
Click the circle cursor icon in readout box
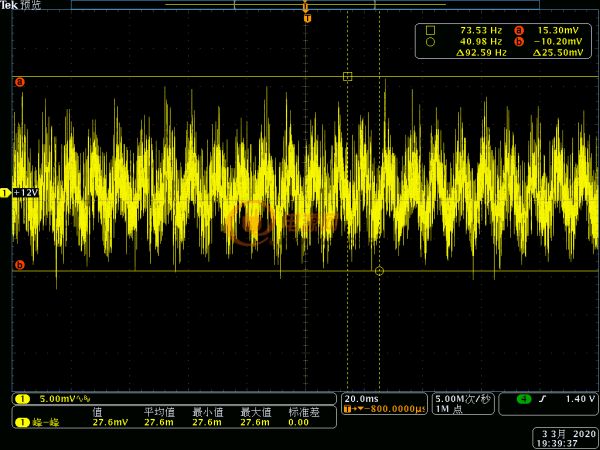(x=430, y=42)
